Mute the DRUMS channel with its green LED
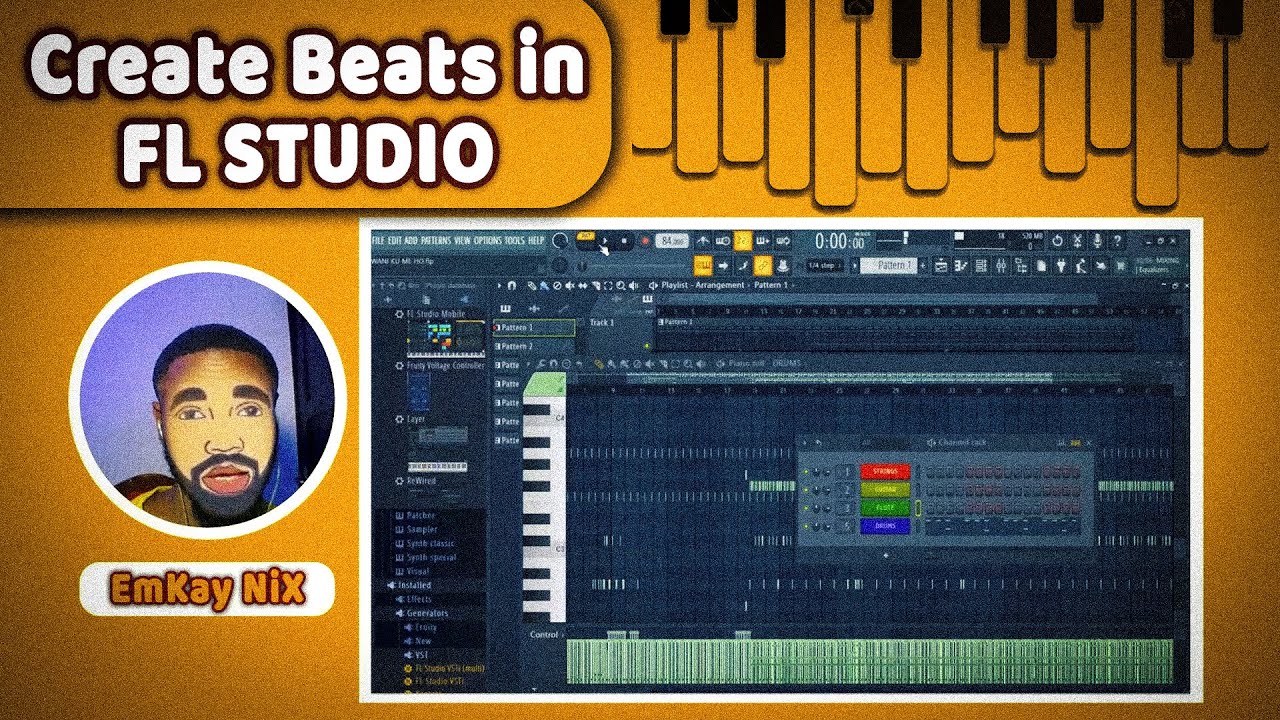Image resolution: width=1280 pixels, height=720 pixels. click(806, 526)
